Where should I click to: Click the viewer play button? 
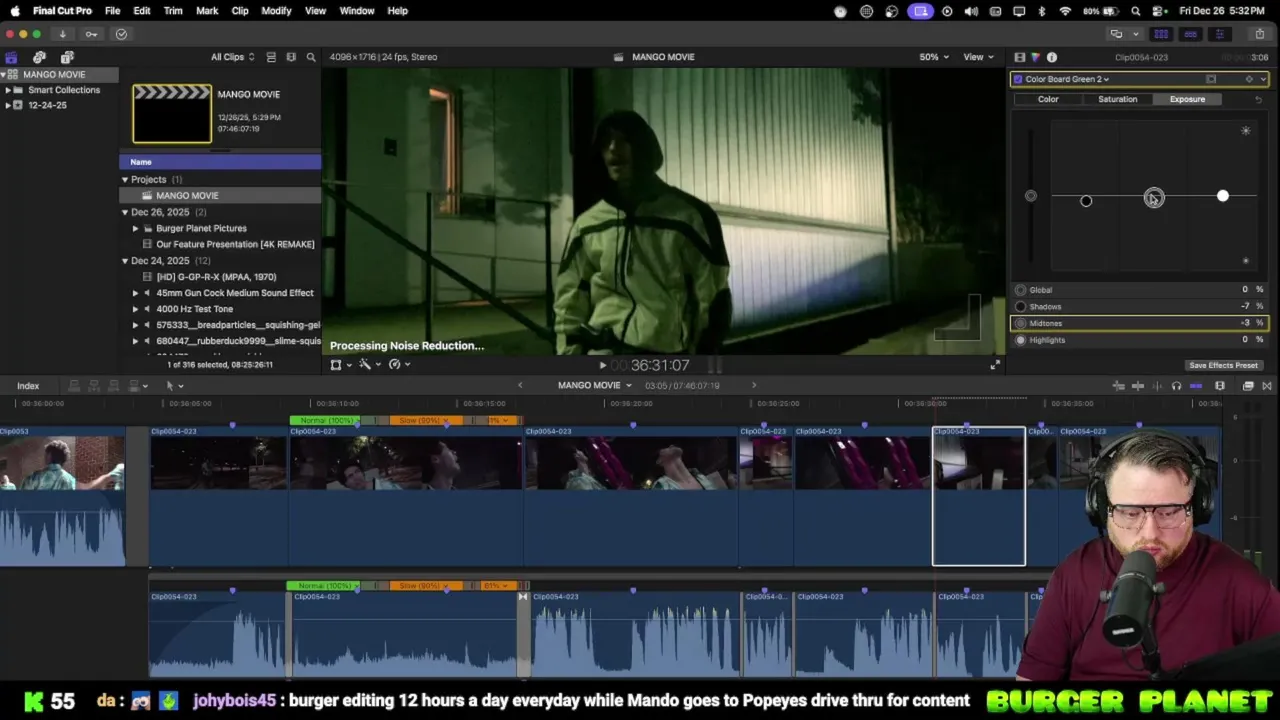602,366
